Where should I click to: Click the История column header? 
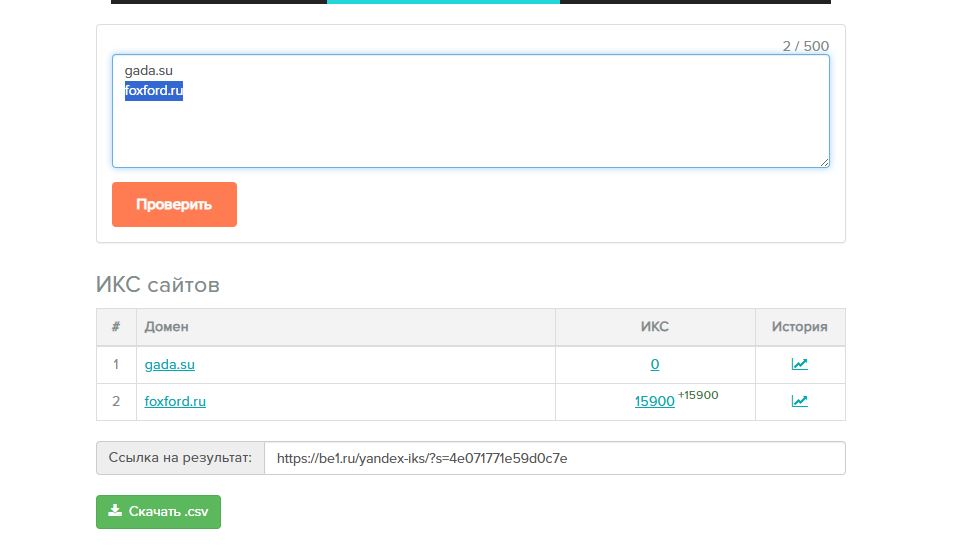tap(799, 327)
